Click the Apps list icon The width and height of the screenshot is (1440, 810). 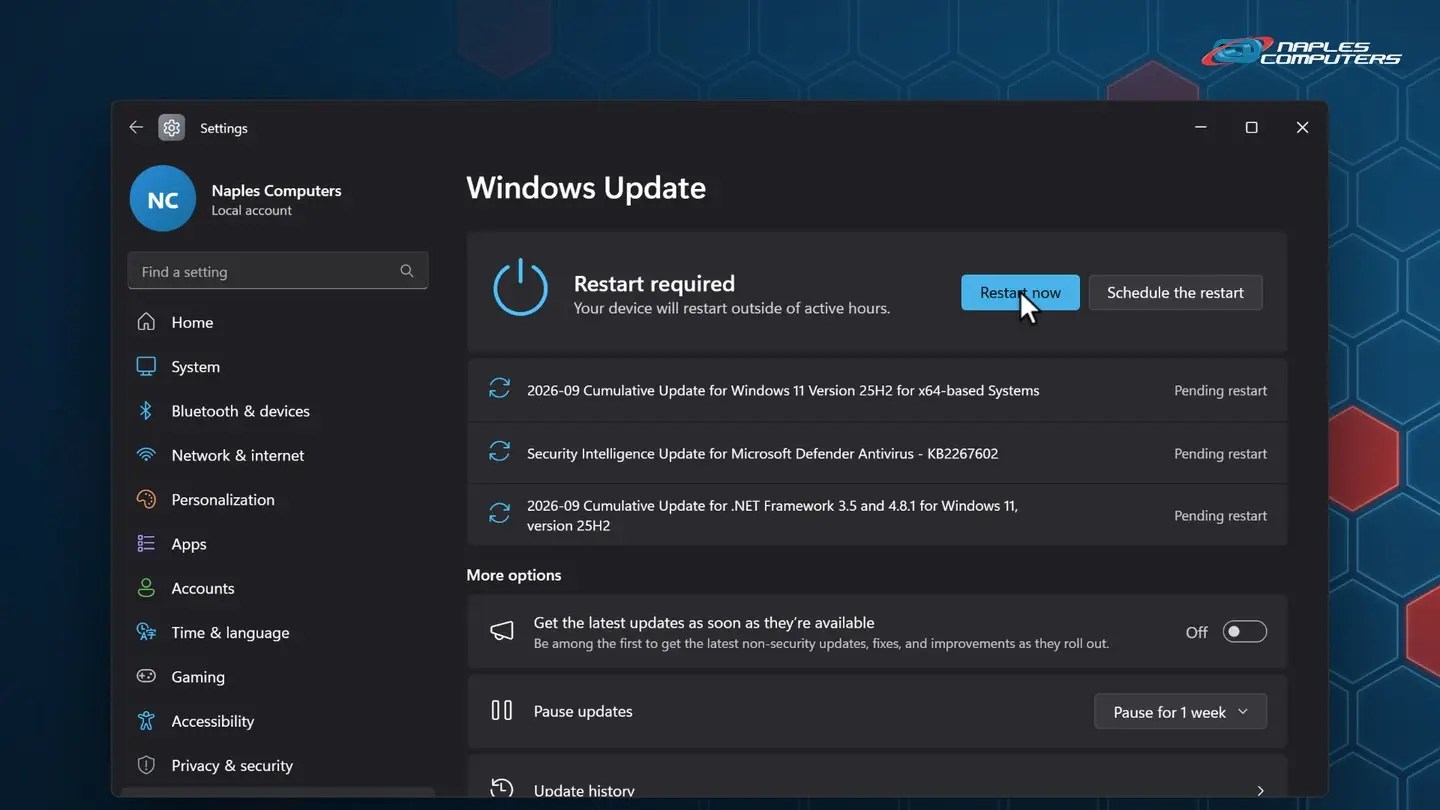point(146,543)
